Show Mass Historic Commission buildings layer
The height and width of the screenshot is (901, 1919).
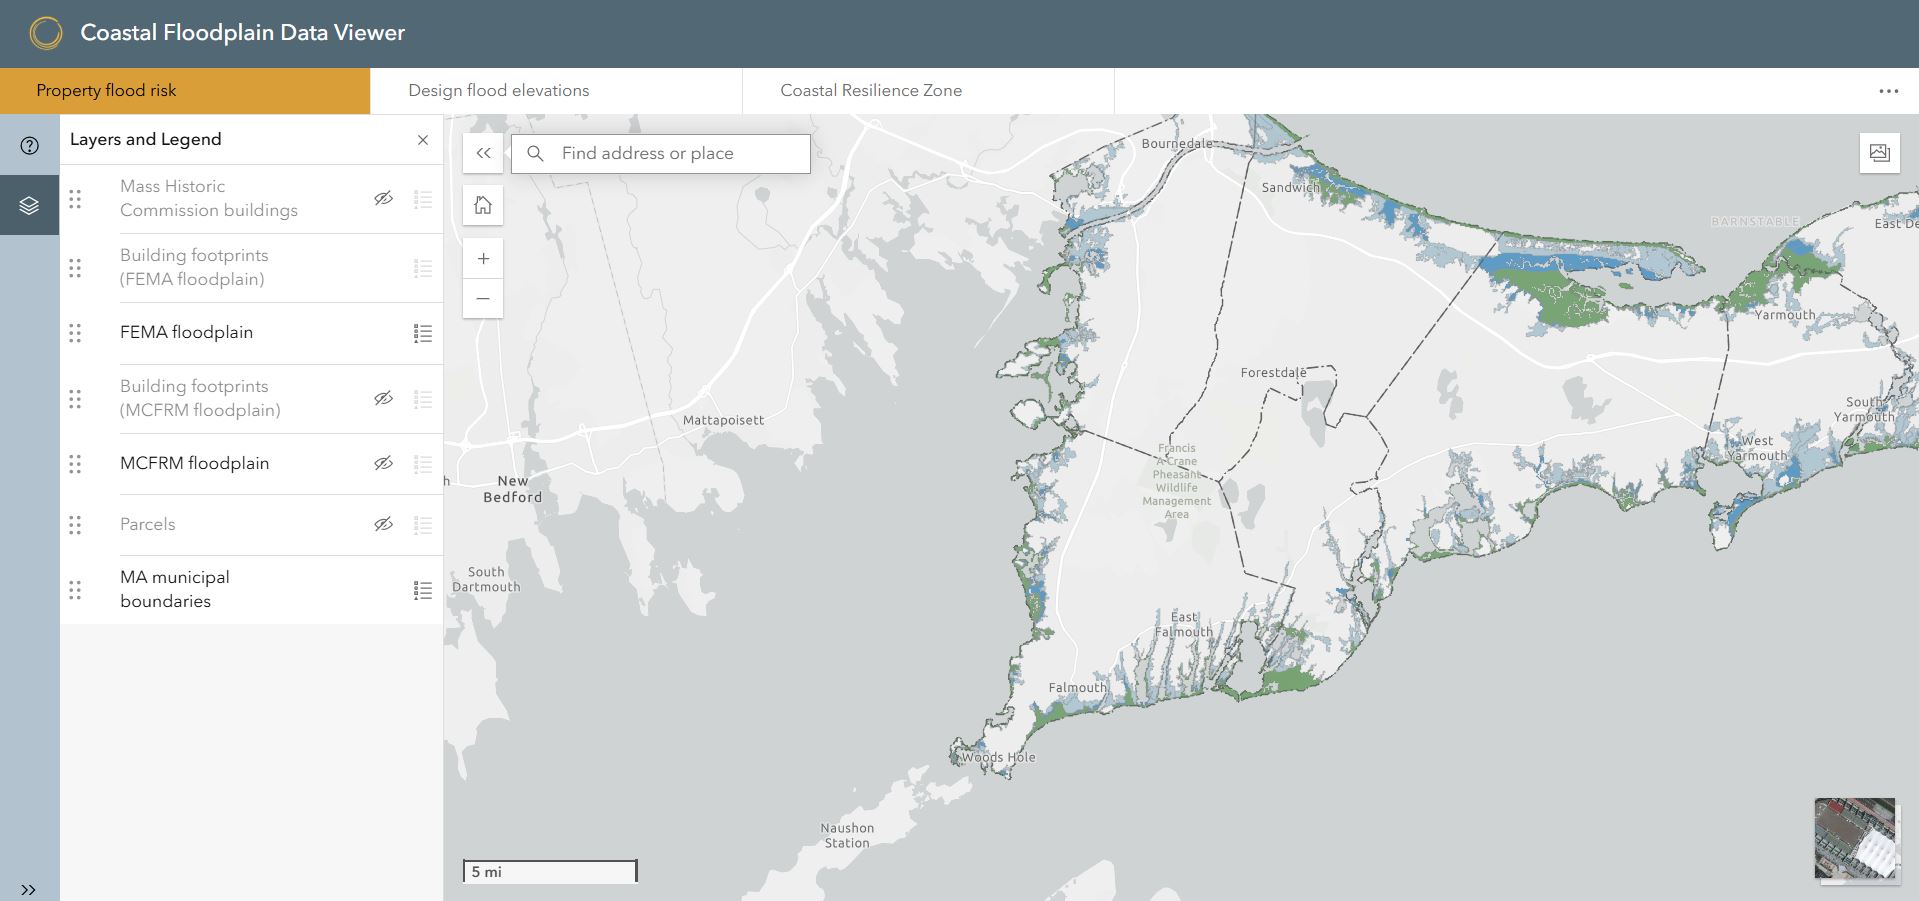pos(383,199)
